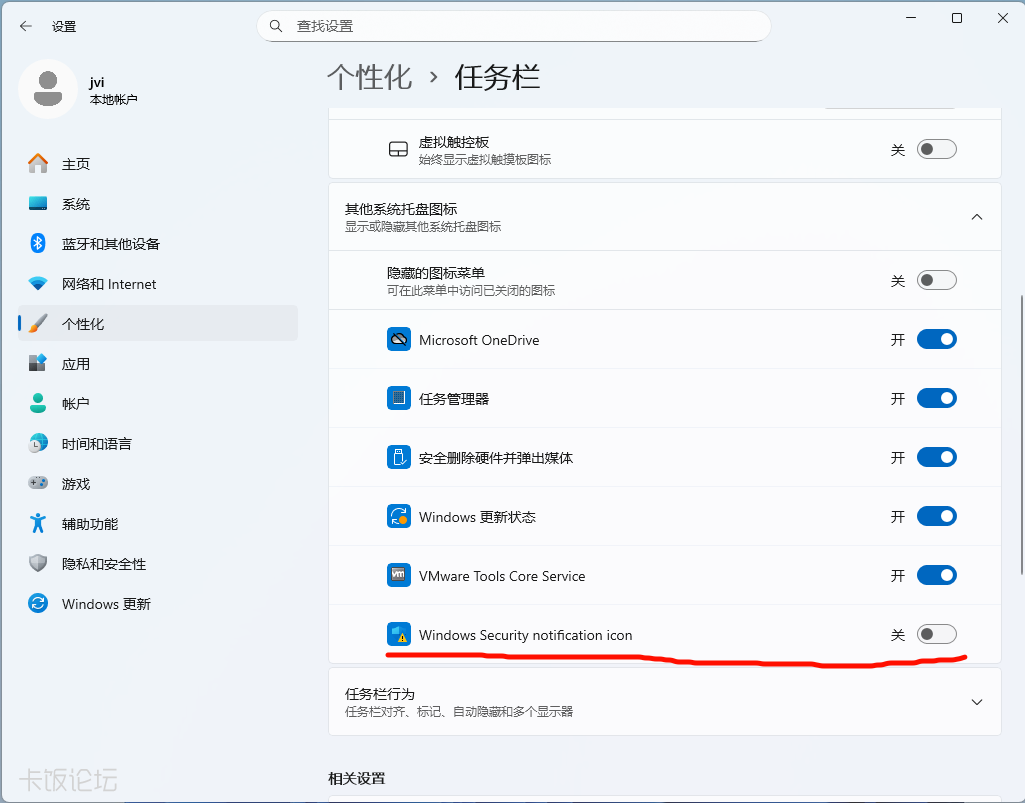Click the 任务管理器 app icon
Screen dimensions: 1025x803
(399, 399)
